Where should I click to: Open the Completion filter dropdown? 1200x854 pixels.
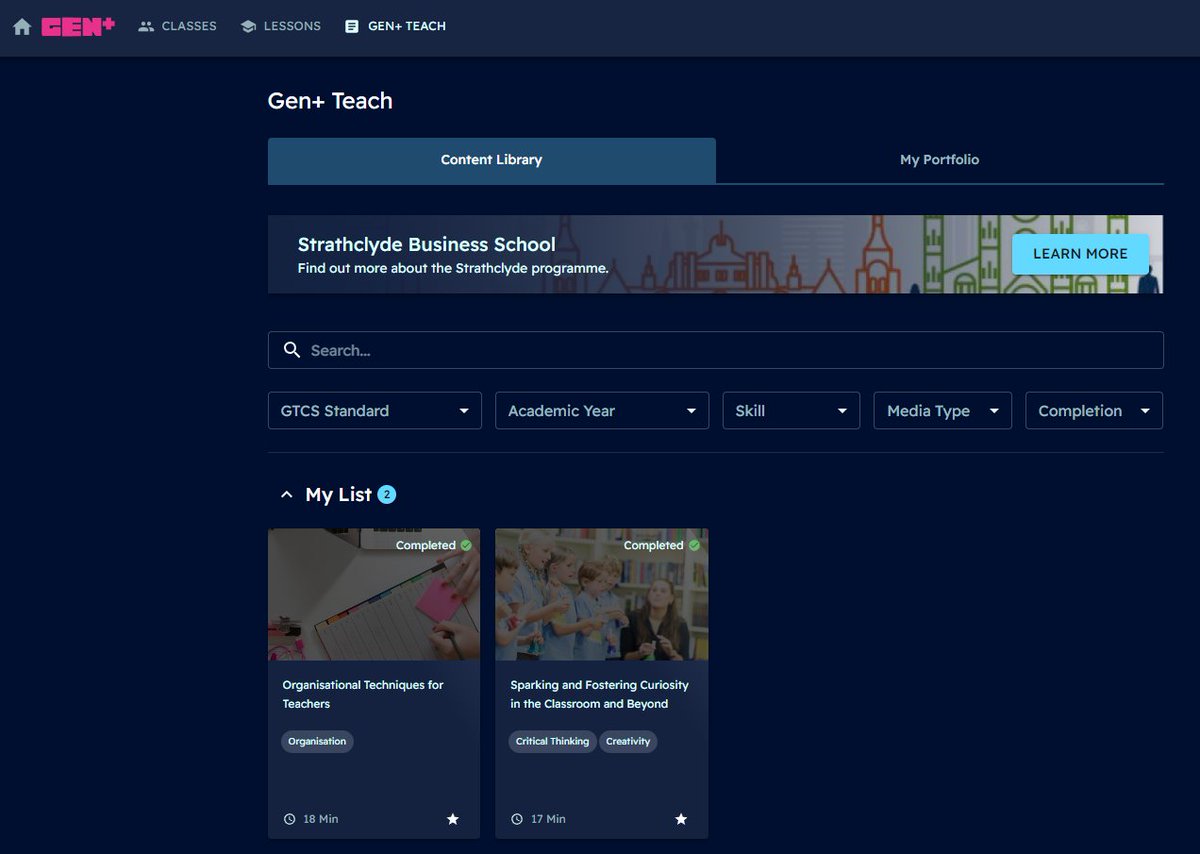coord(1094,411)
